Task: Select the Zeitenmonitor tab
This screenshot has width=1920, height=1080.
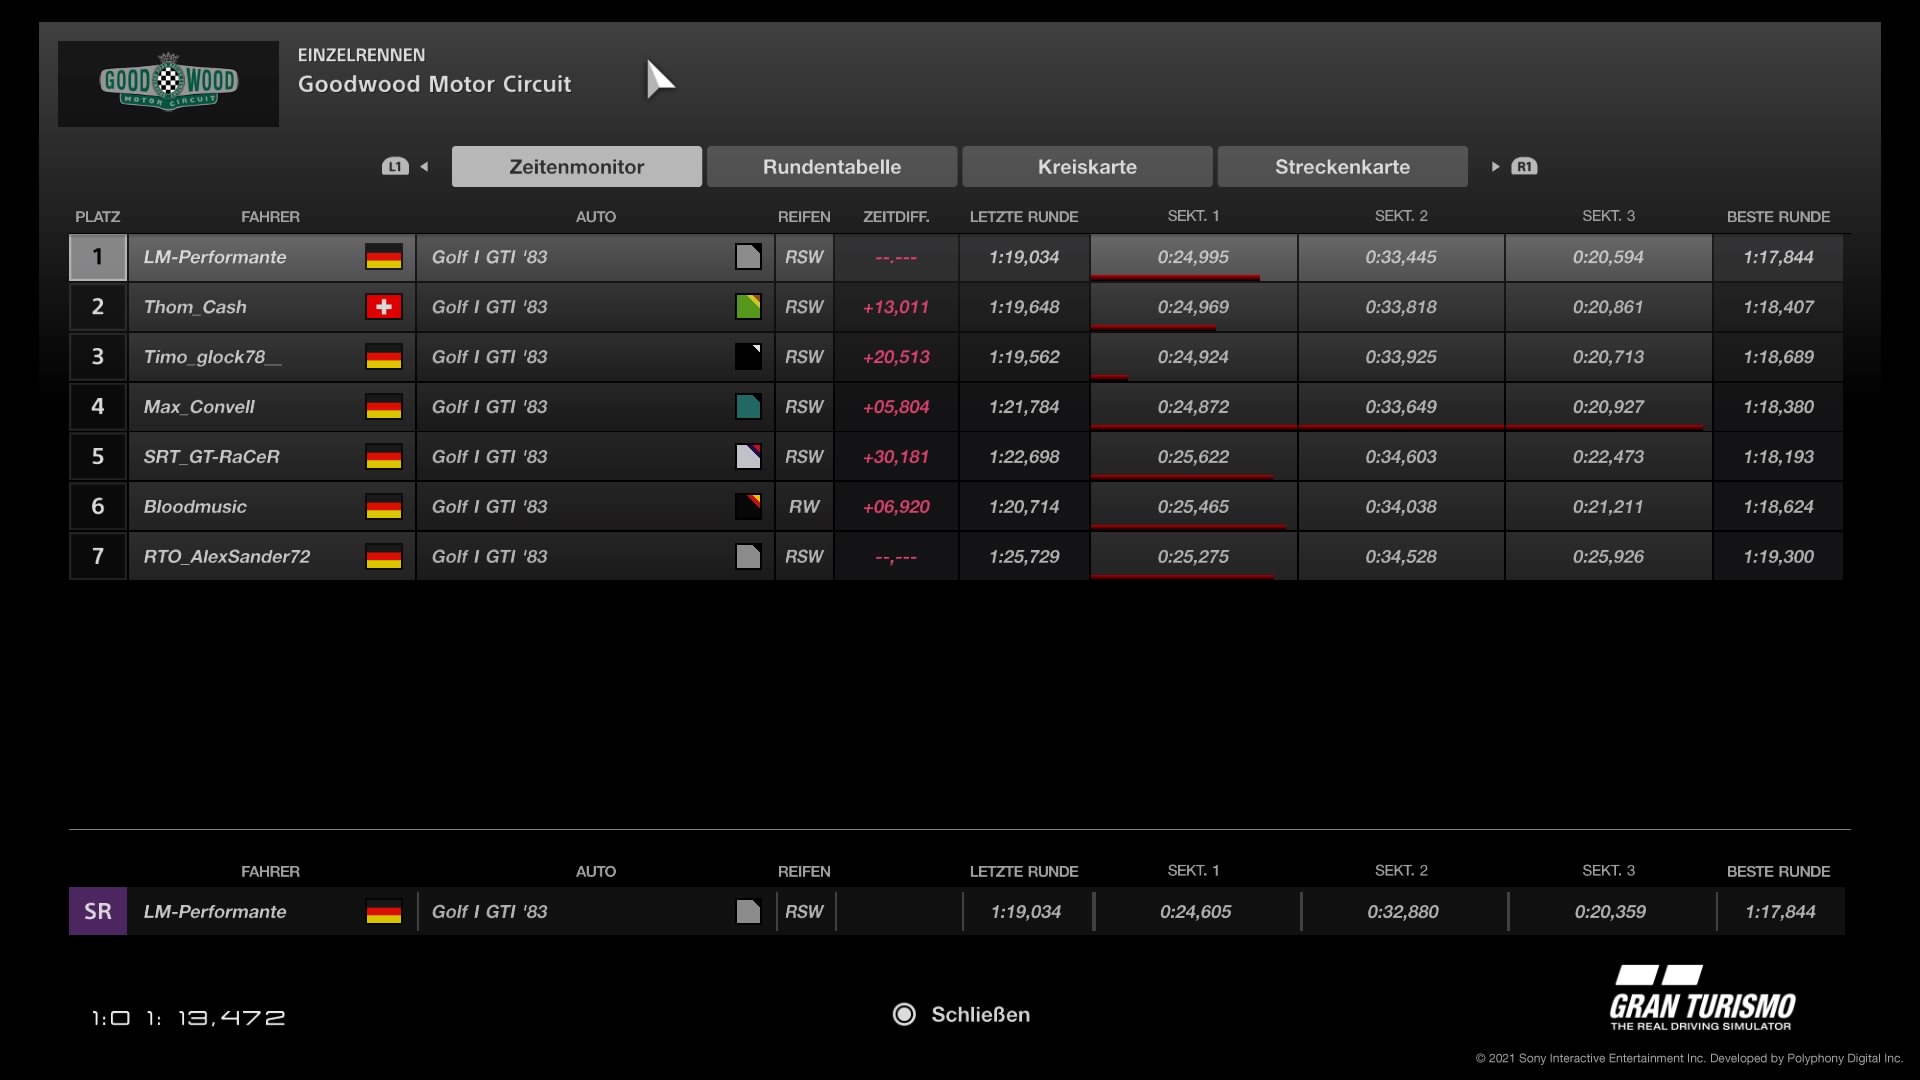Action: point(576,167)
